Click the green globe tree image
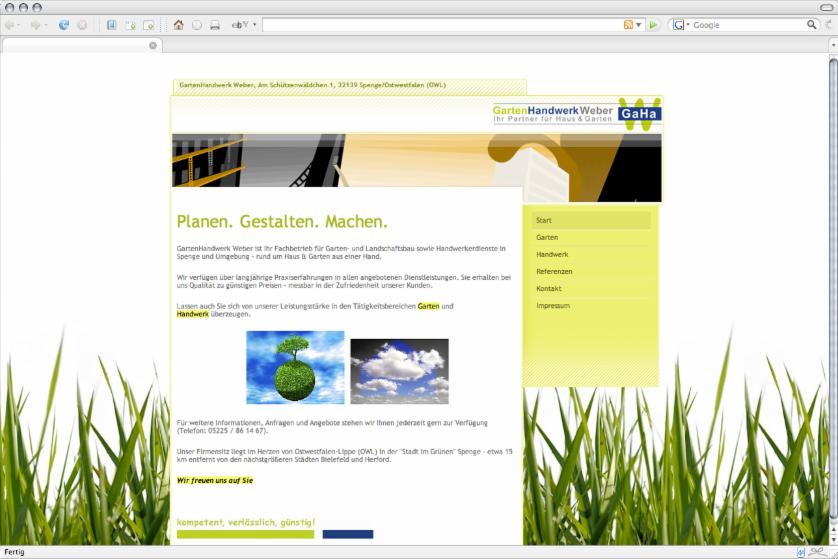Viewport: 838px width, 559px height. click(x=295, y=367)
